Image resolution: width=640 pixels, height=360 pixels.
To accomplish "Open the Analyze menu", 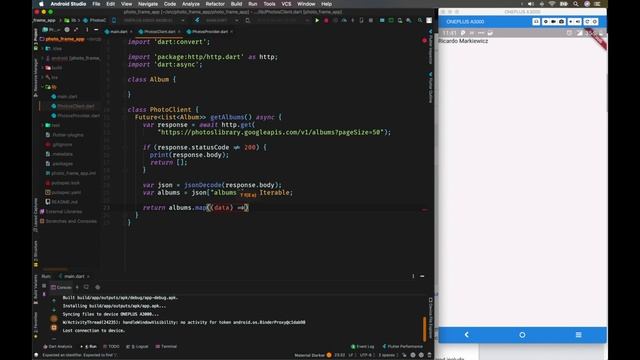I will pos(191,4).
